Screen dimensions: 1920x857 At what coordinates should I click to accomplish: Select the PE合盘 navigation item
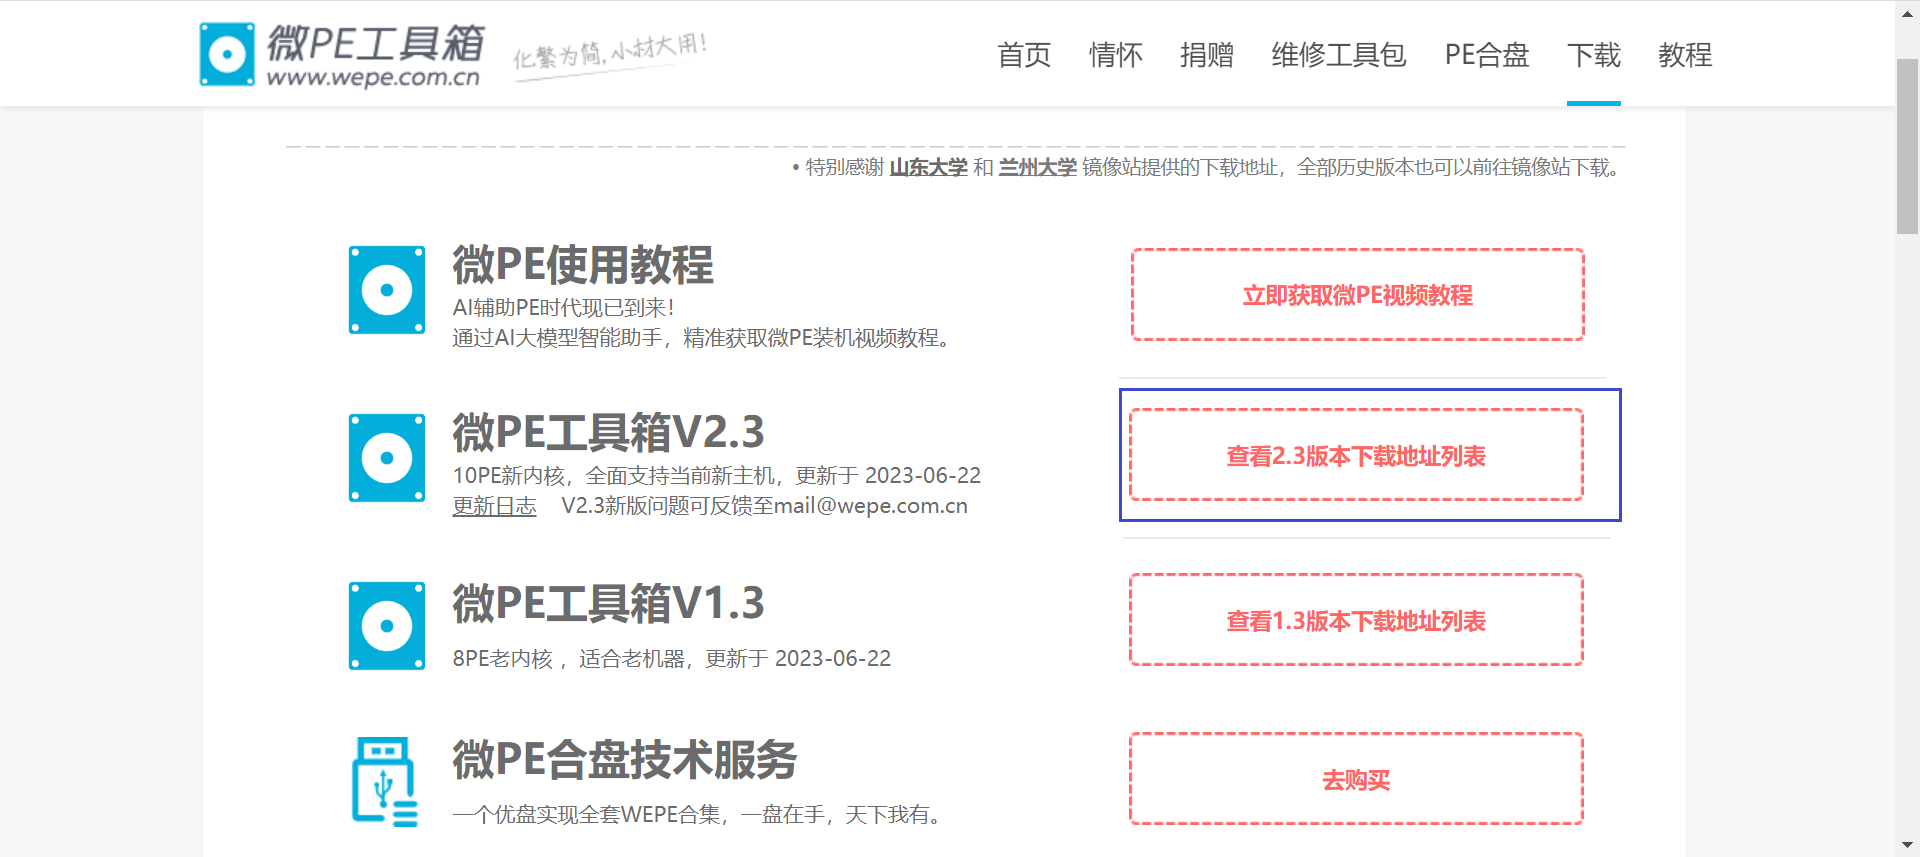[1487, 55]
